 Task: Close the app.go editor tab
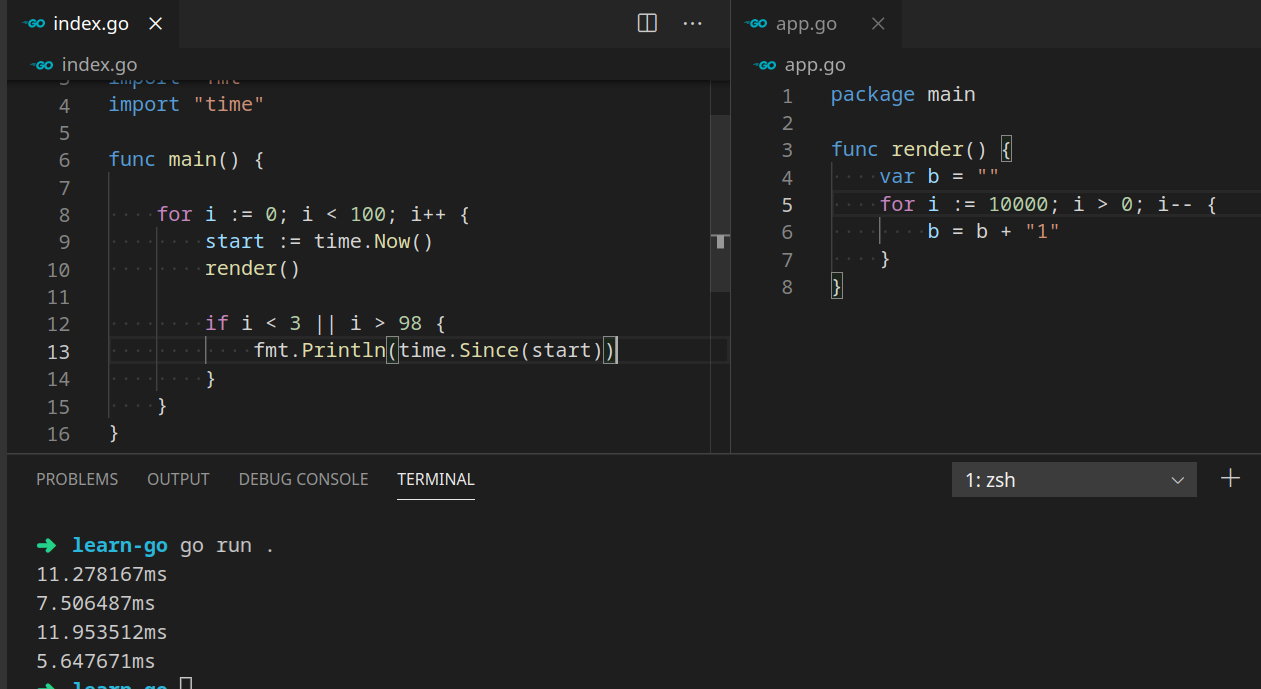pyautogui.click(x=878, y=23)
